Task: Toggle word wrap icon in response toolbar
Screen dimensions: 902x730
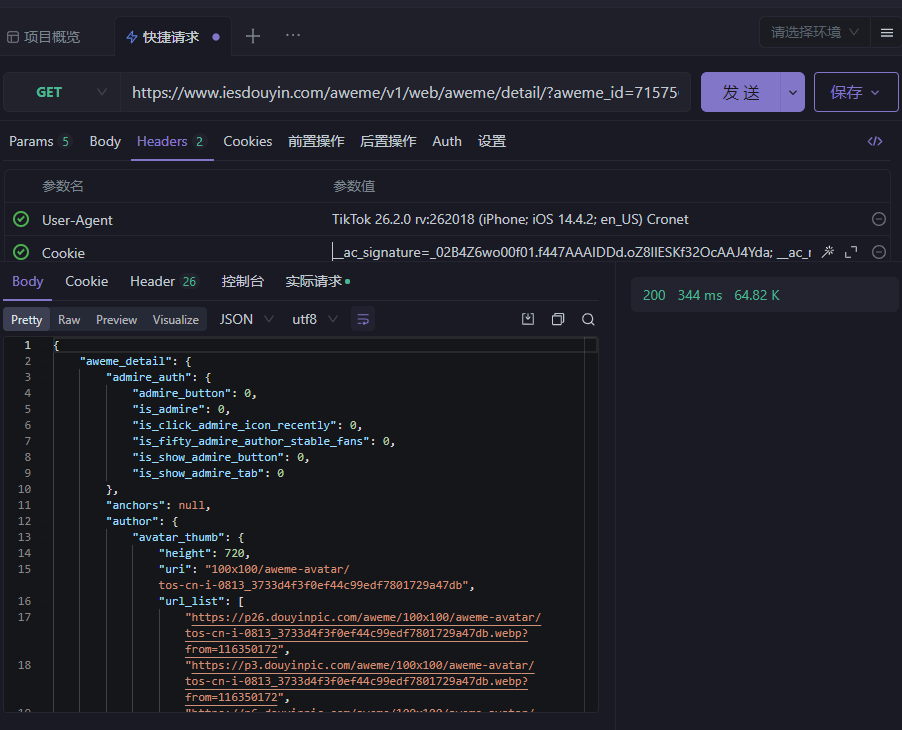Action: [x=363, y=319]
